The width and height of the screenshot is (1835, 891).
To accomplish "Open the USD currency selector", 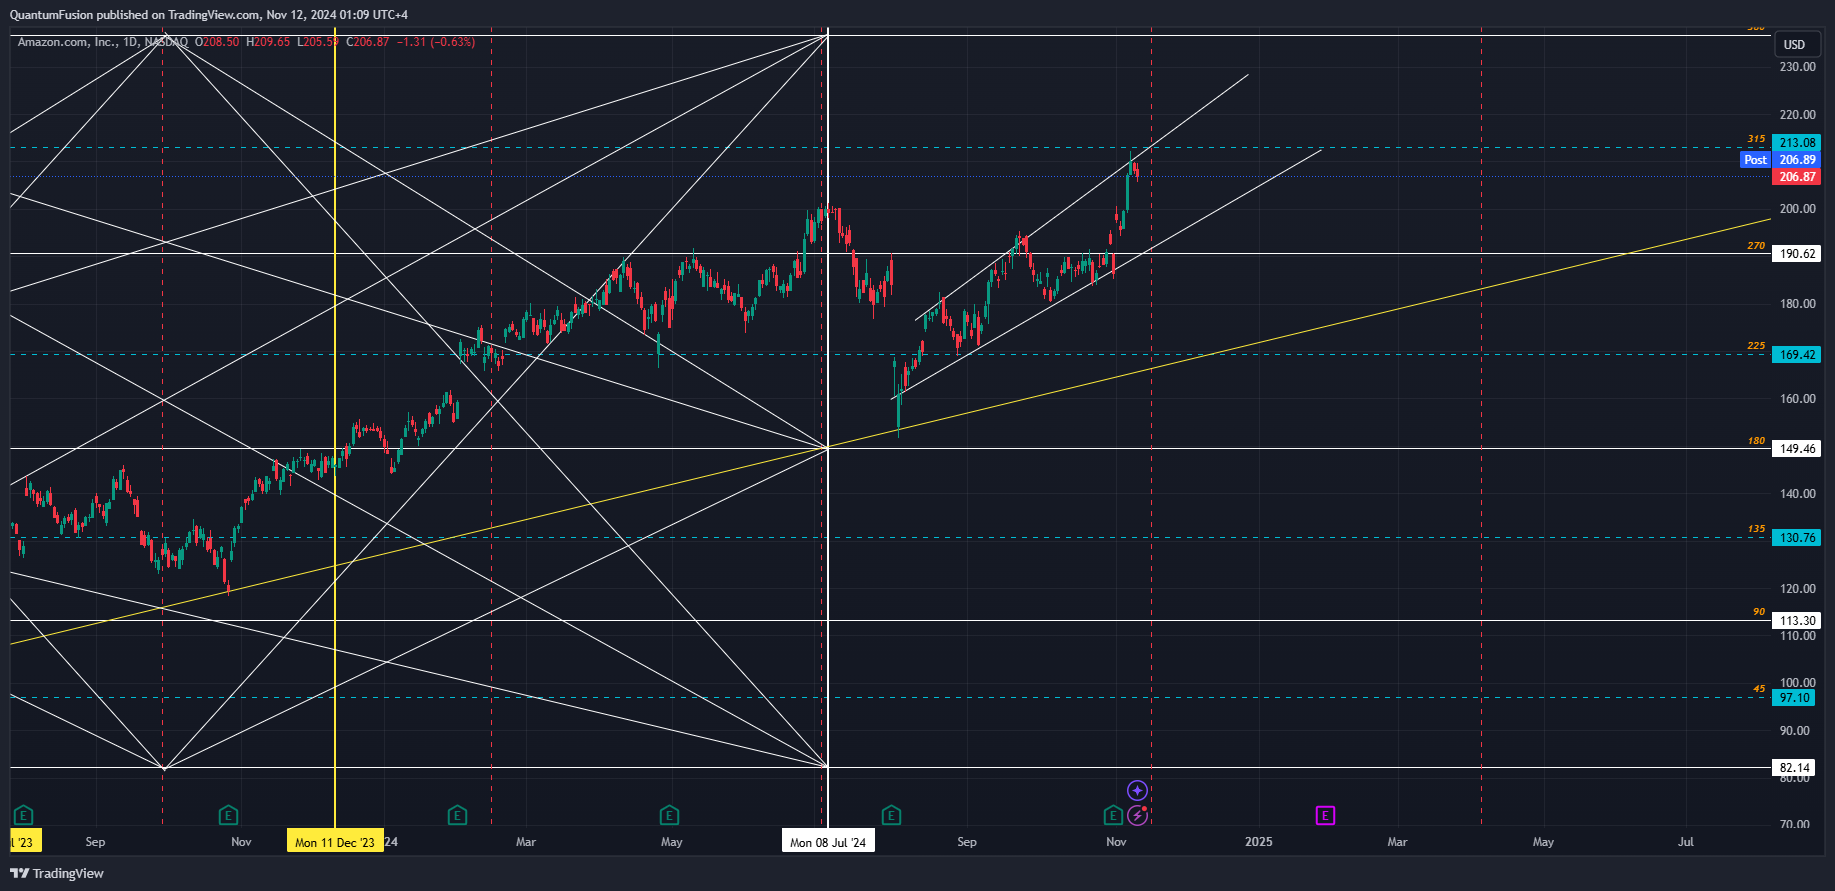I will [1794, 44].
